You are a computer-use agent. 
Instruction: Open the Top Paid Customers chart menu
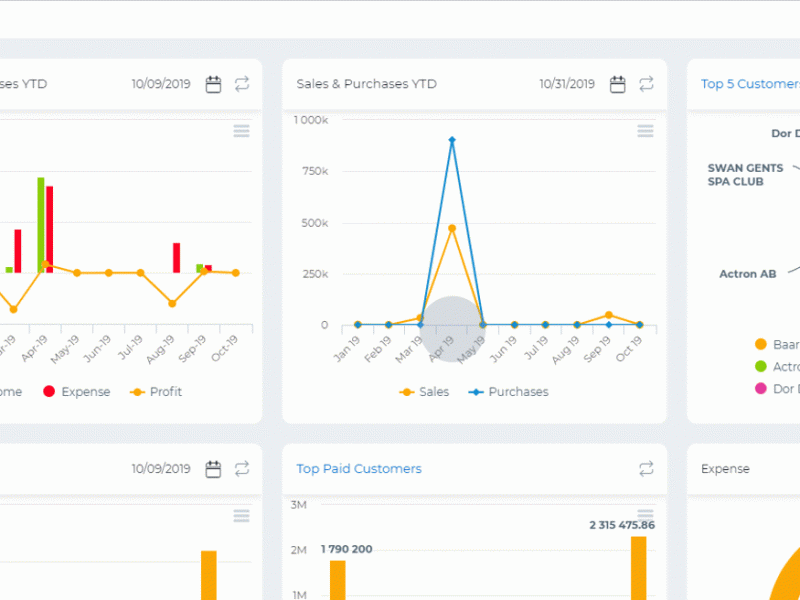click(645, 514)
